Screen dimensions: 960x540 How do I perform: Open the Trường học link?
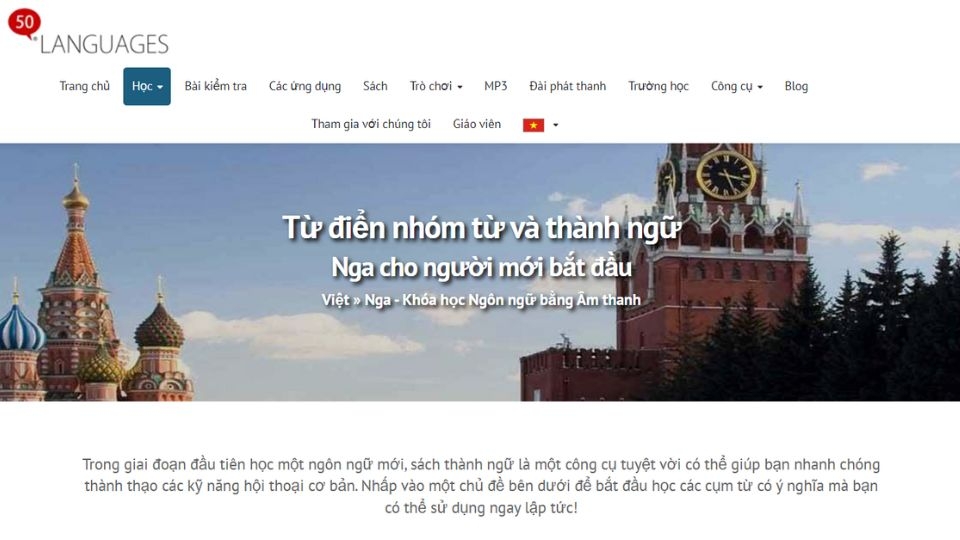click(x=658, y=86)
